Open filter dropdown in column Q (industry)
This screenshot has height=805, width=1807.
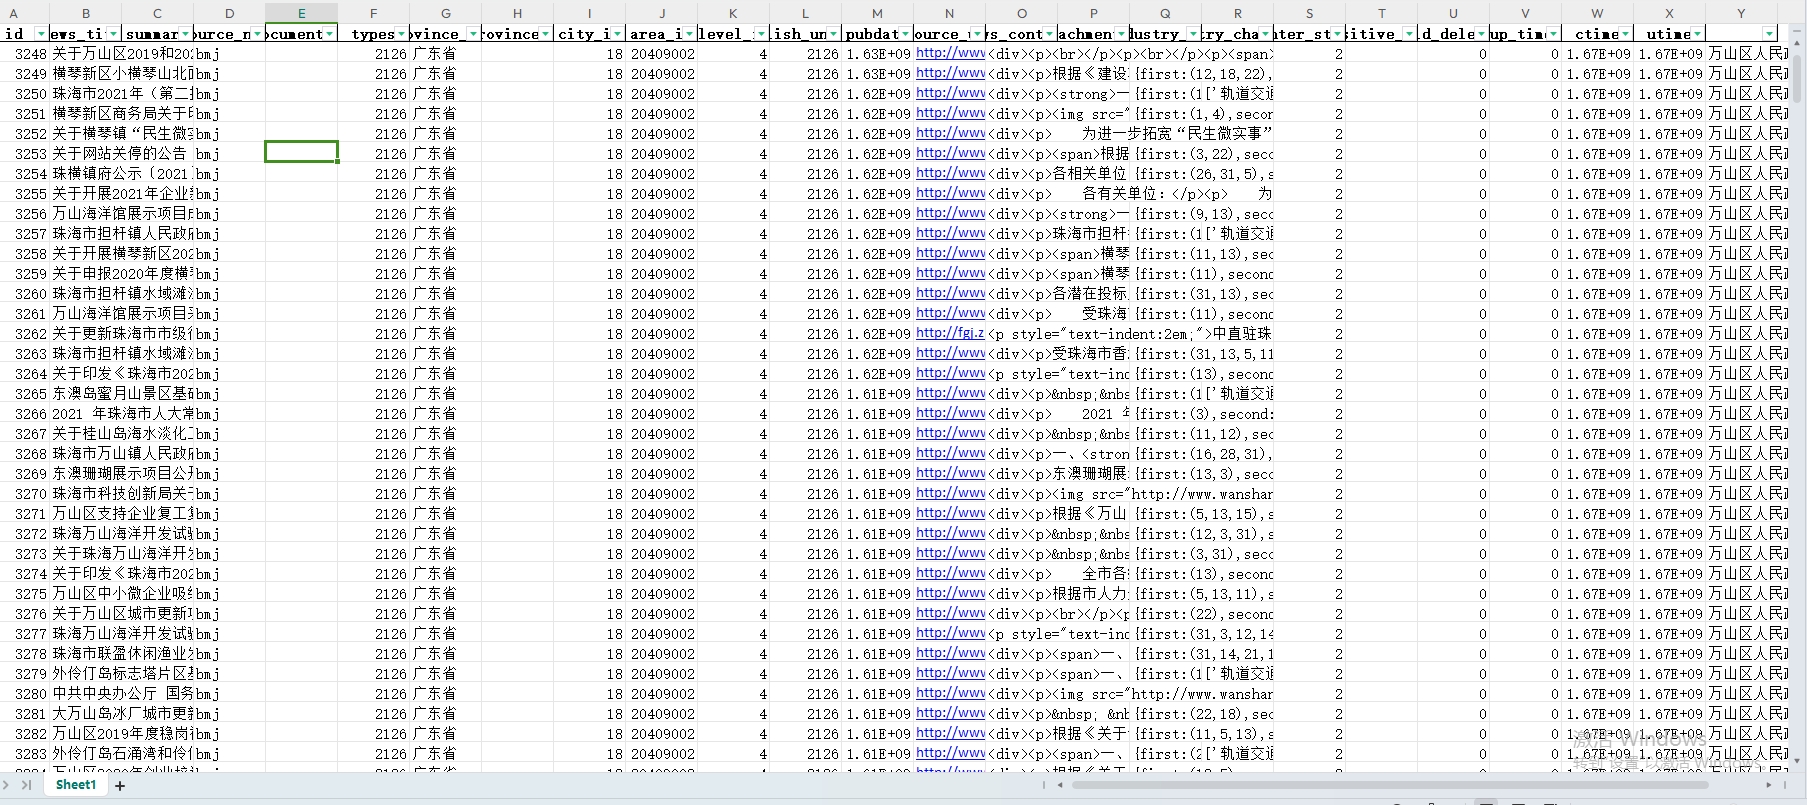point(1193,34)
